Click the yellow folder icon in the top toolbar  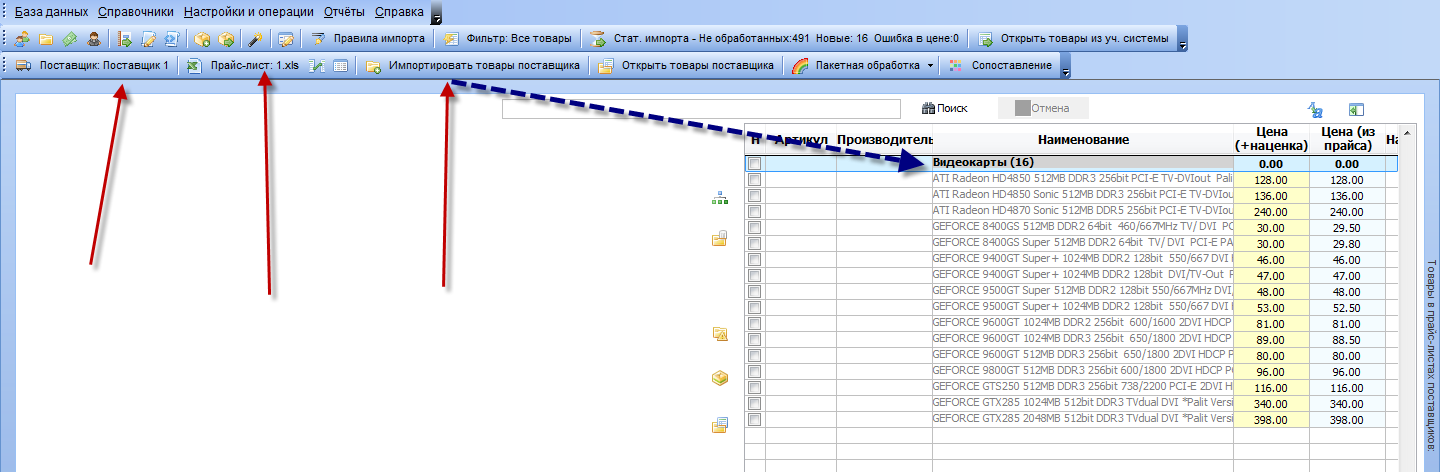(x=46, y=39)
